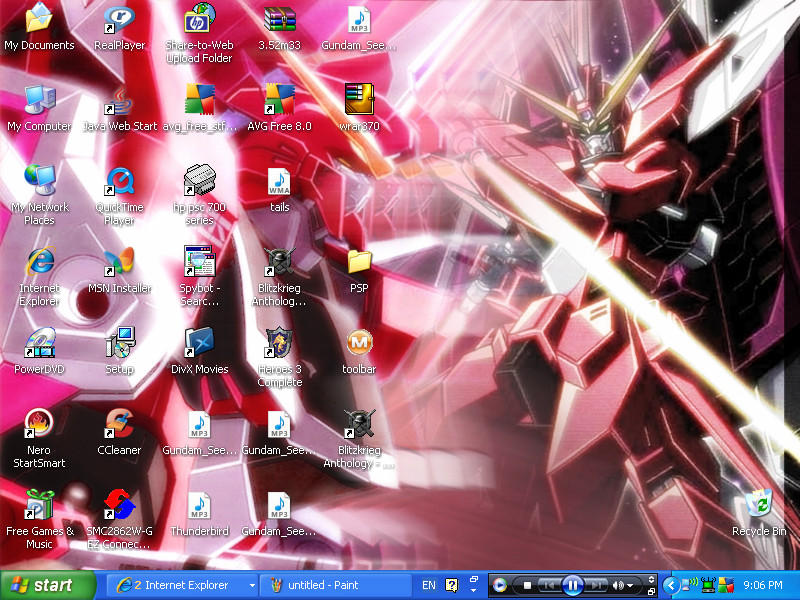Viewport: 800px width, 600px height.
Task: Open the language bar help icon
Action: [x=452, y=585]
